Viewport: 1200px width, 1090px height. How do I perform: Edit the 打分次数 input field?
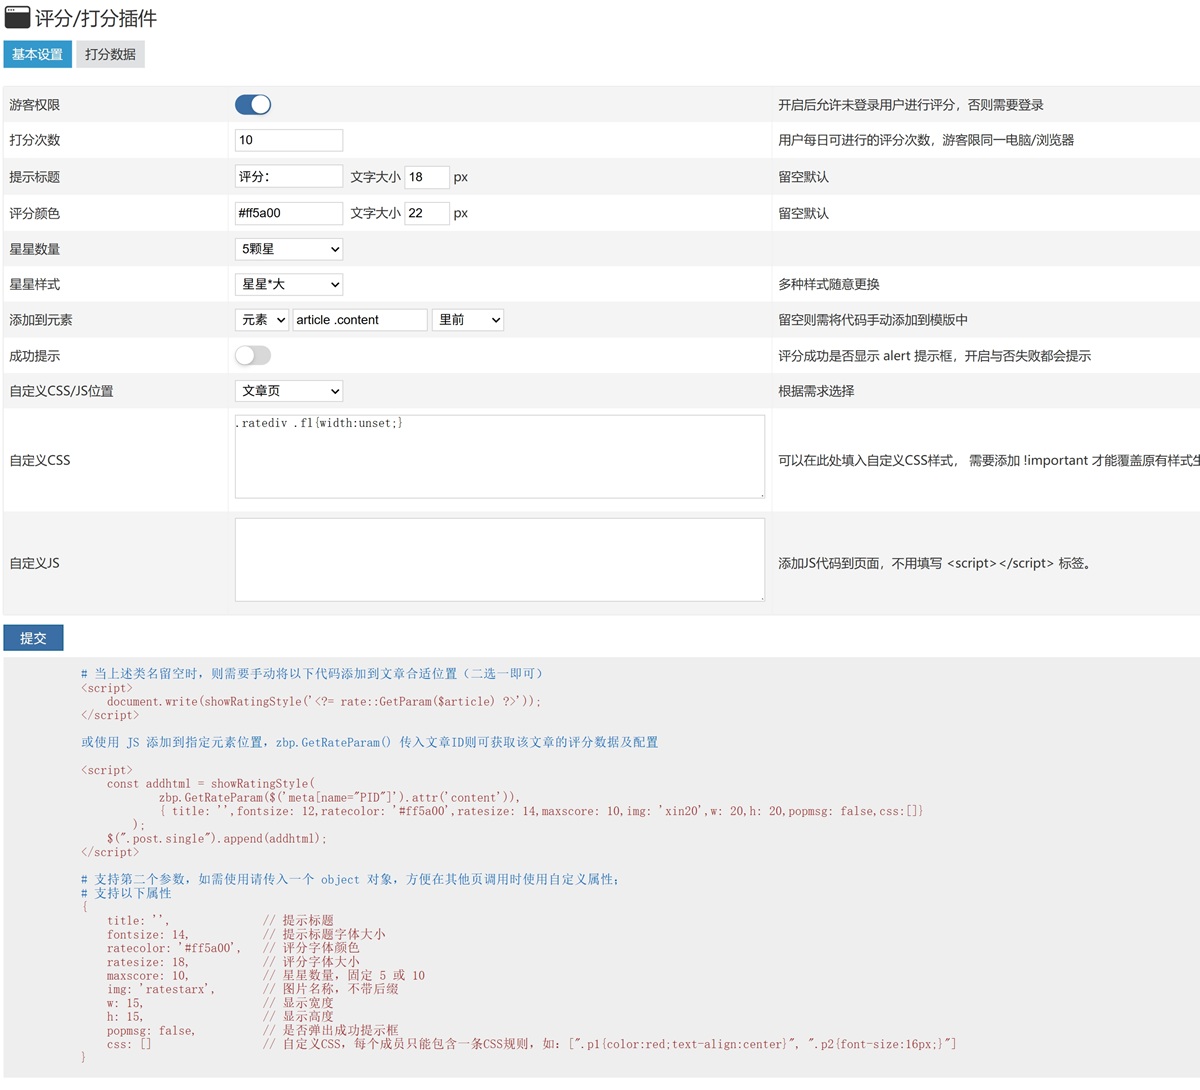[x=289, y=140]
